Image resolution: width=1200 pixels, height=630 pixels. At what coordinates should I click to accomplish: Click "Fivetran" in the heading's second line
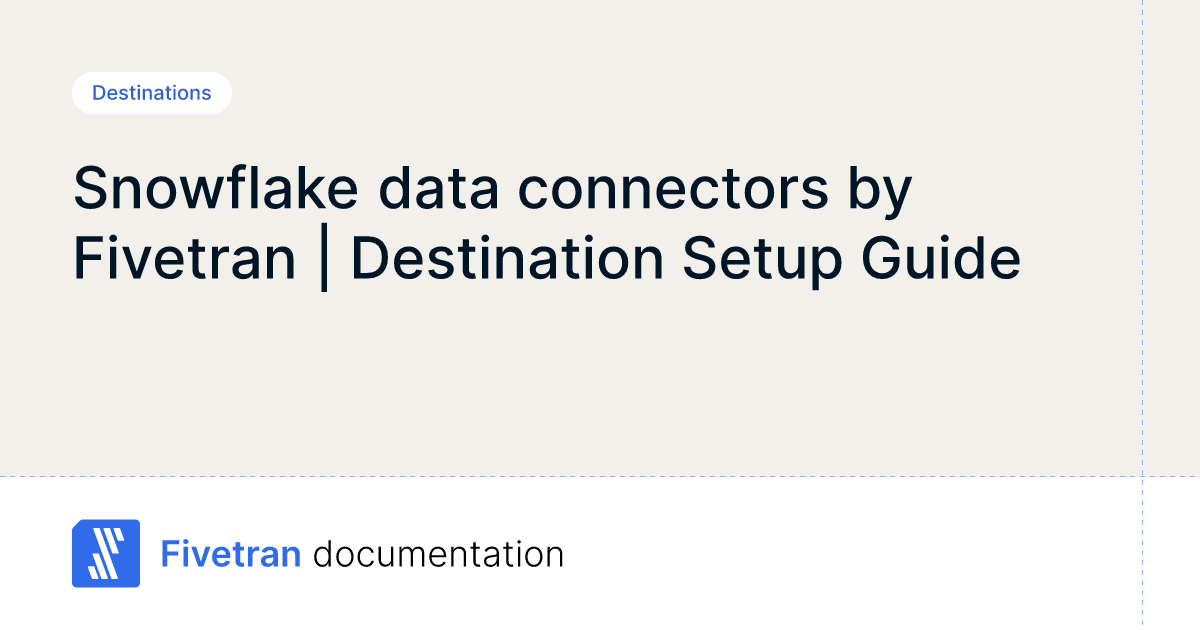click(x=185, y=259)
